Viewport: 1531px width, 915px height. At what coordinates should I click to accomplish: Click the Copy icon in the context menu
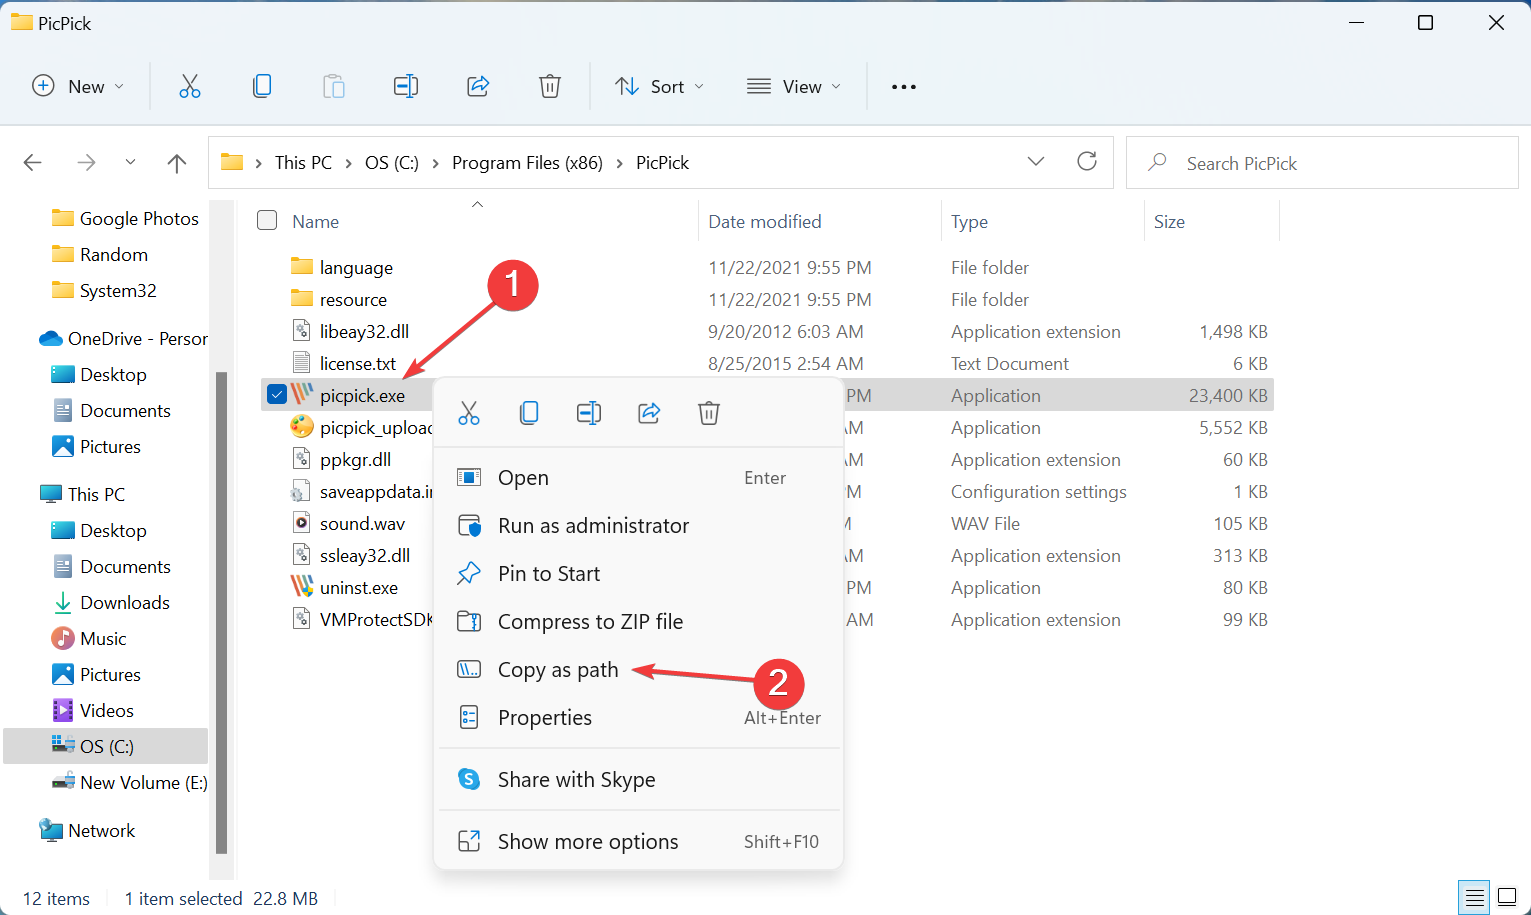pyautogui.click(x=529, y=413)
